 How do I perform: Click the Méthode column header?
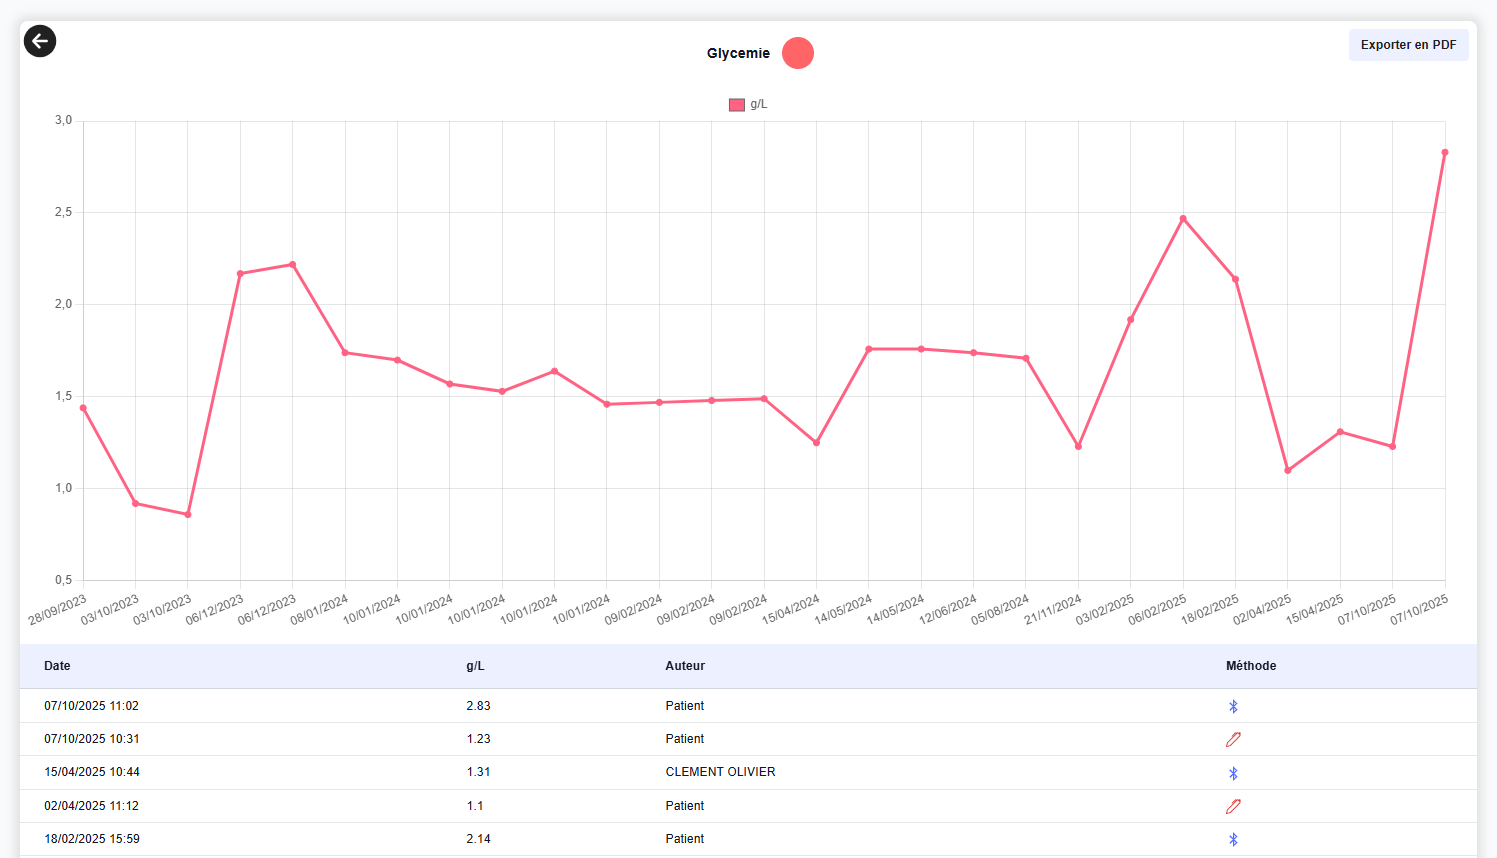[1251, 666]
